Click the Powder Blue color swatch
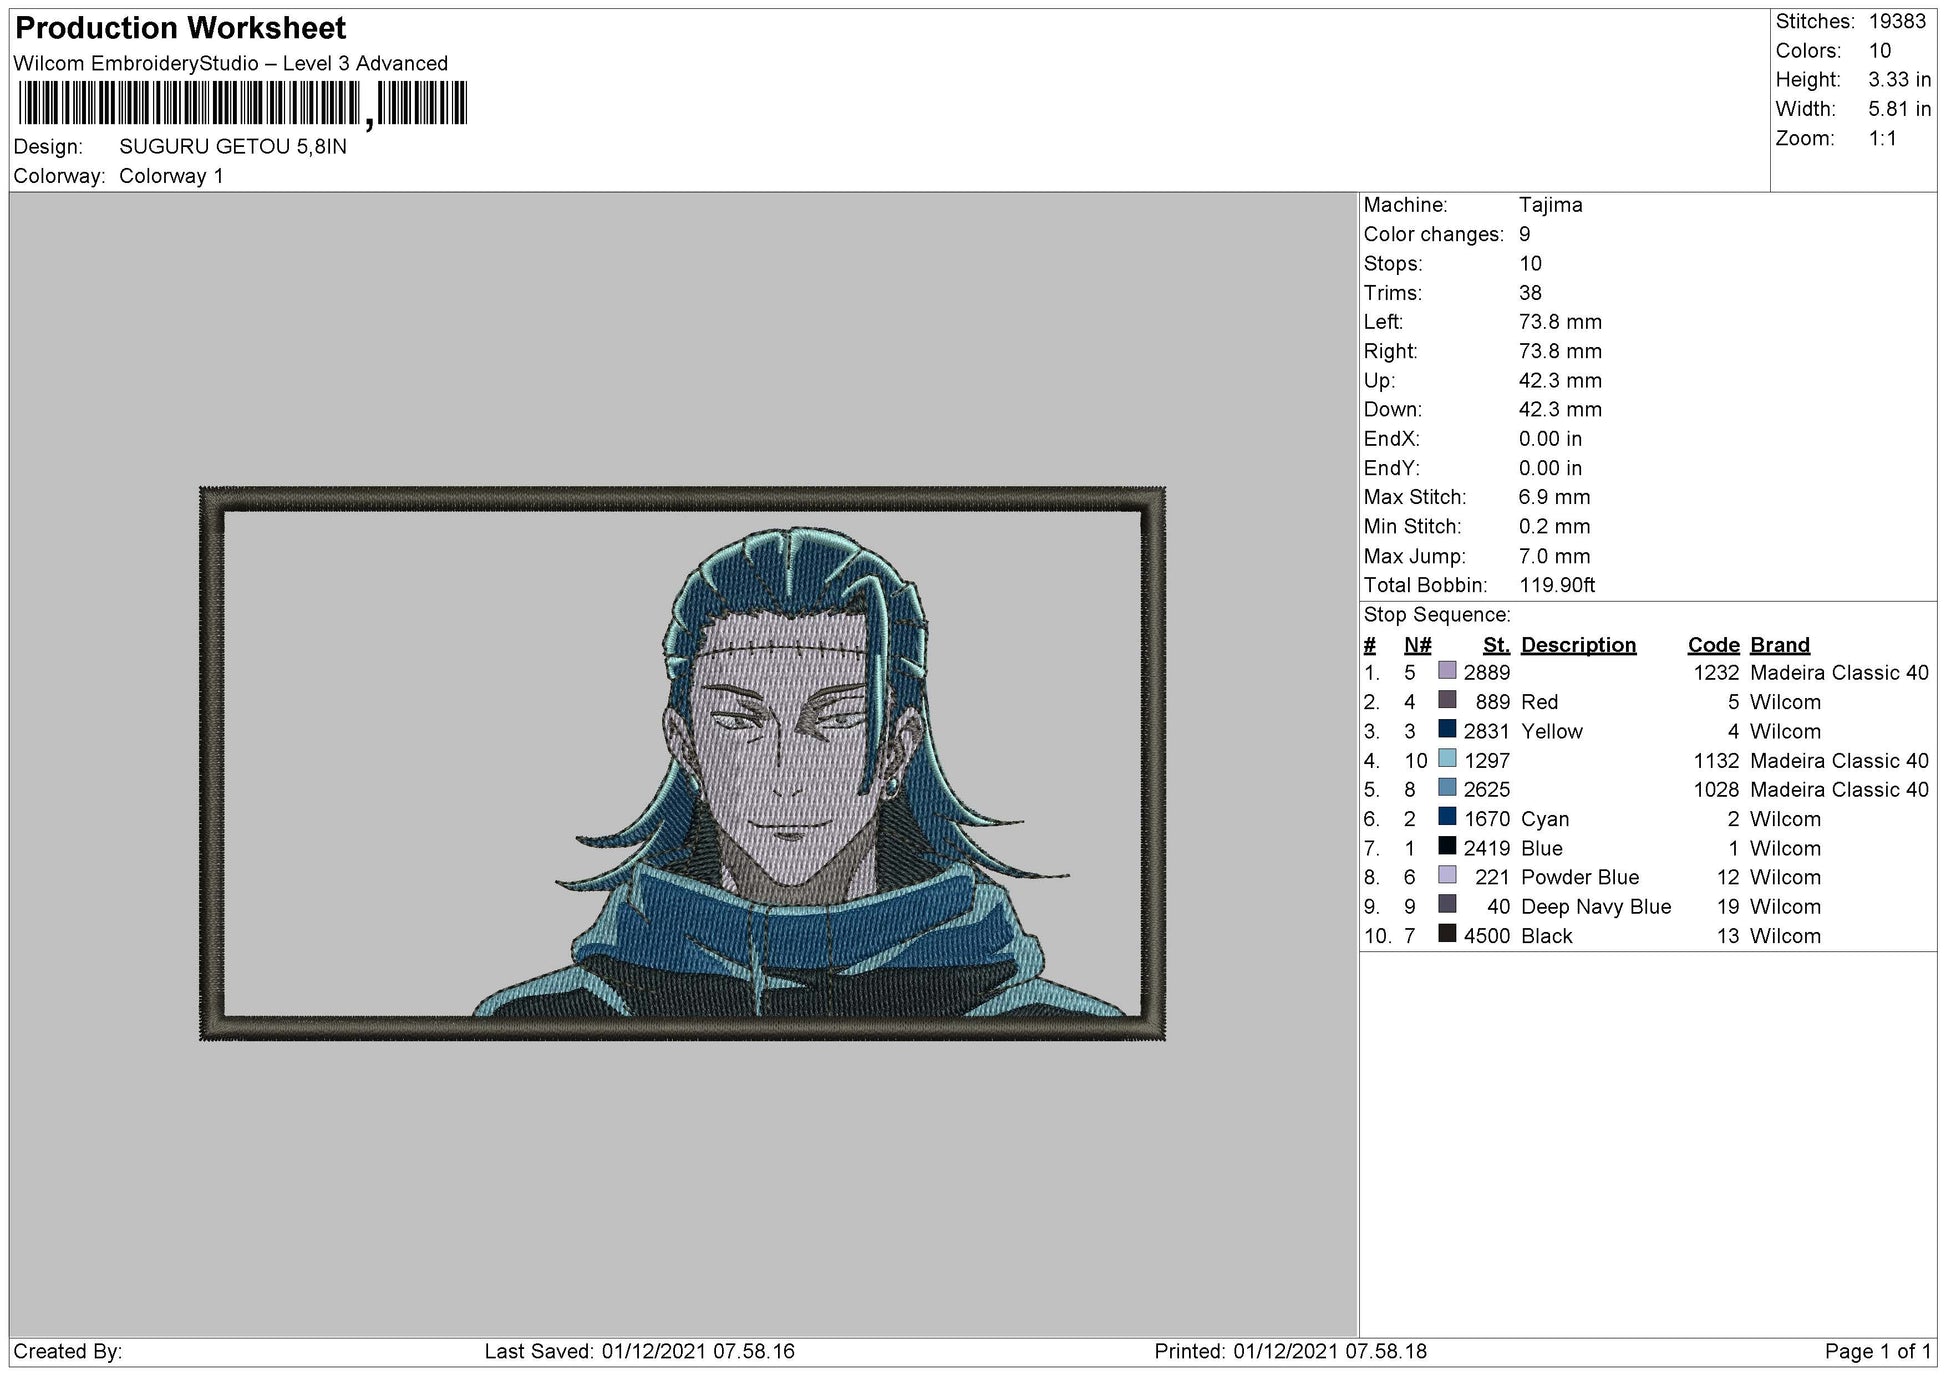The height and width of the screenshot is (1375, 1946). click(1447, 876)
